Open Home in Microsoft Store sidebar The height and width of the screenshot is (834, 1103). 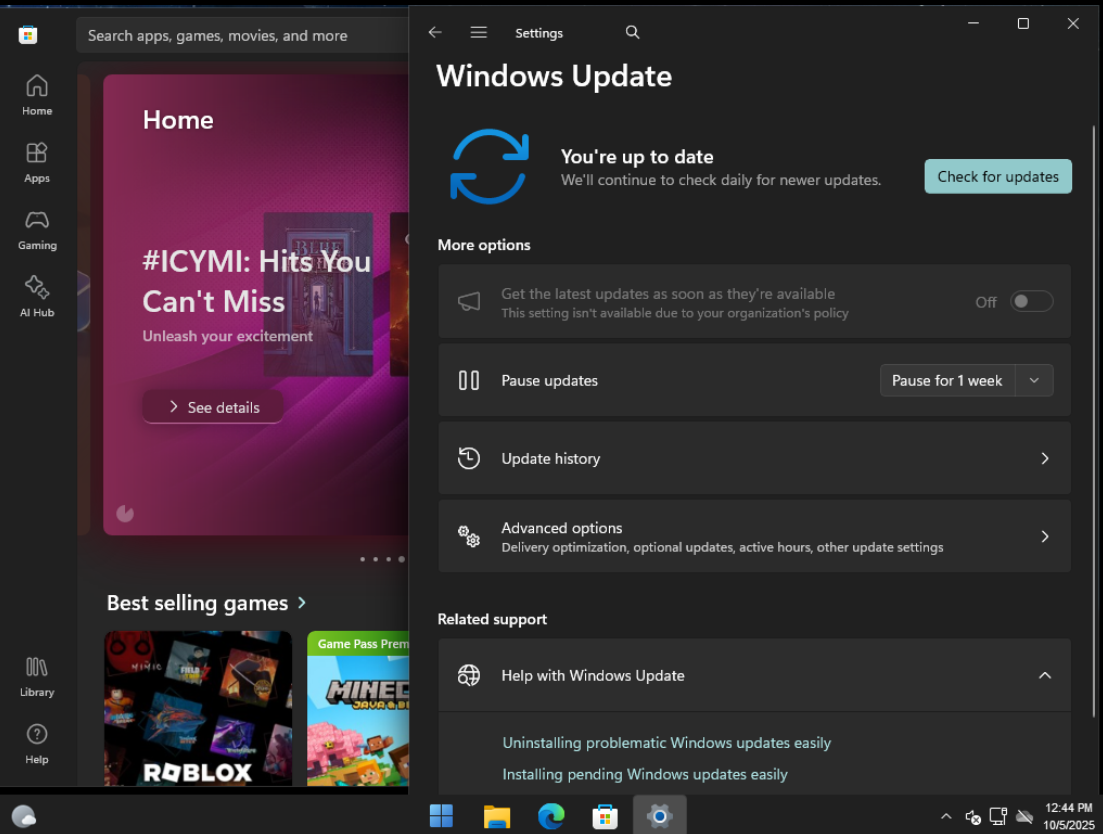(37, 95)
